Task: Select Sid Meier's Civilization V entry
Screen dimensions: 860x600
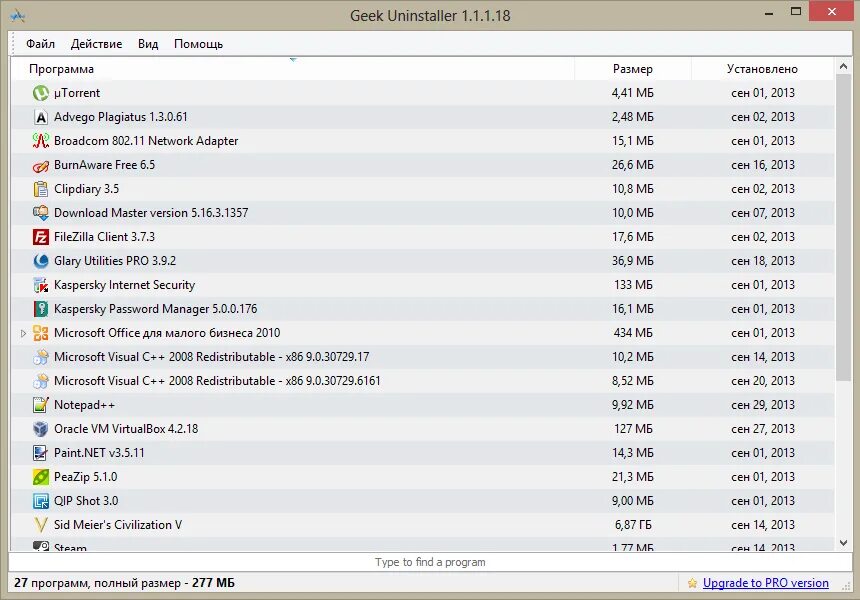Action: pos(118,525)
